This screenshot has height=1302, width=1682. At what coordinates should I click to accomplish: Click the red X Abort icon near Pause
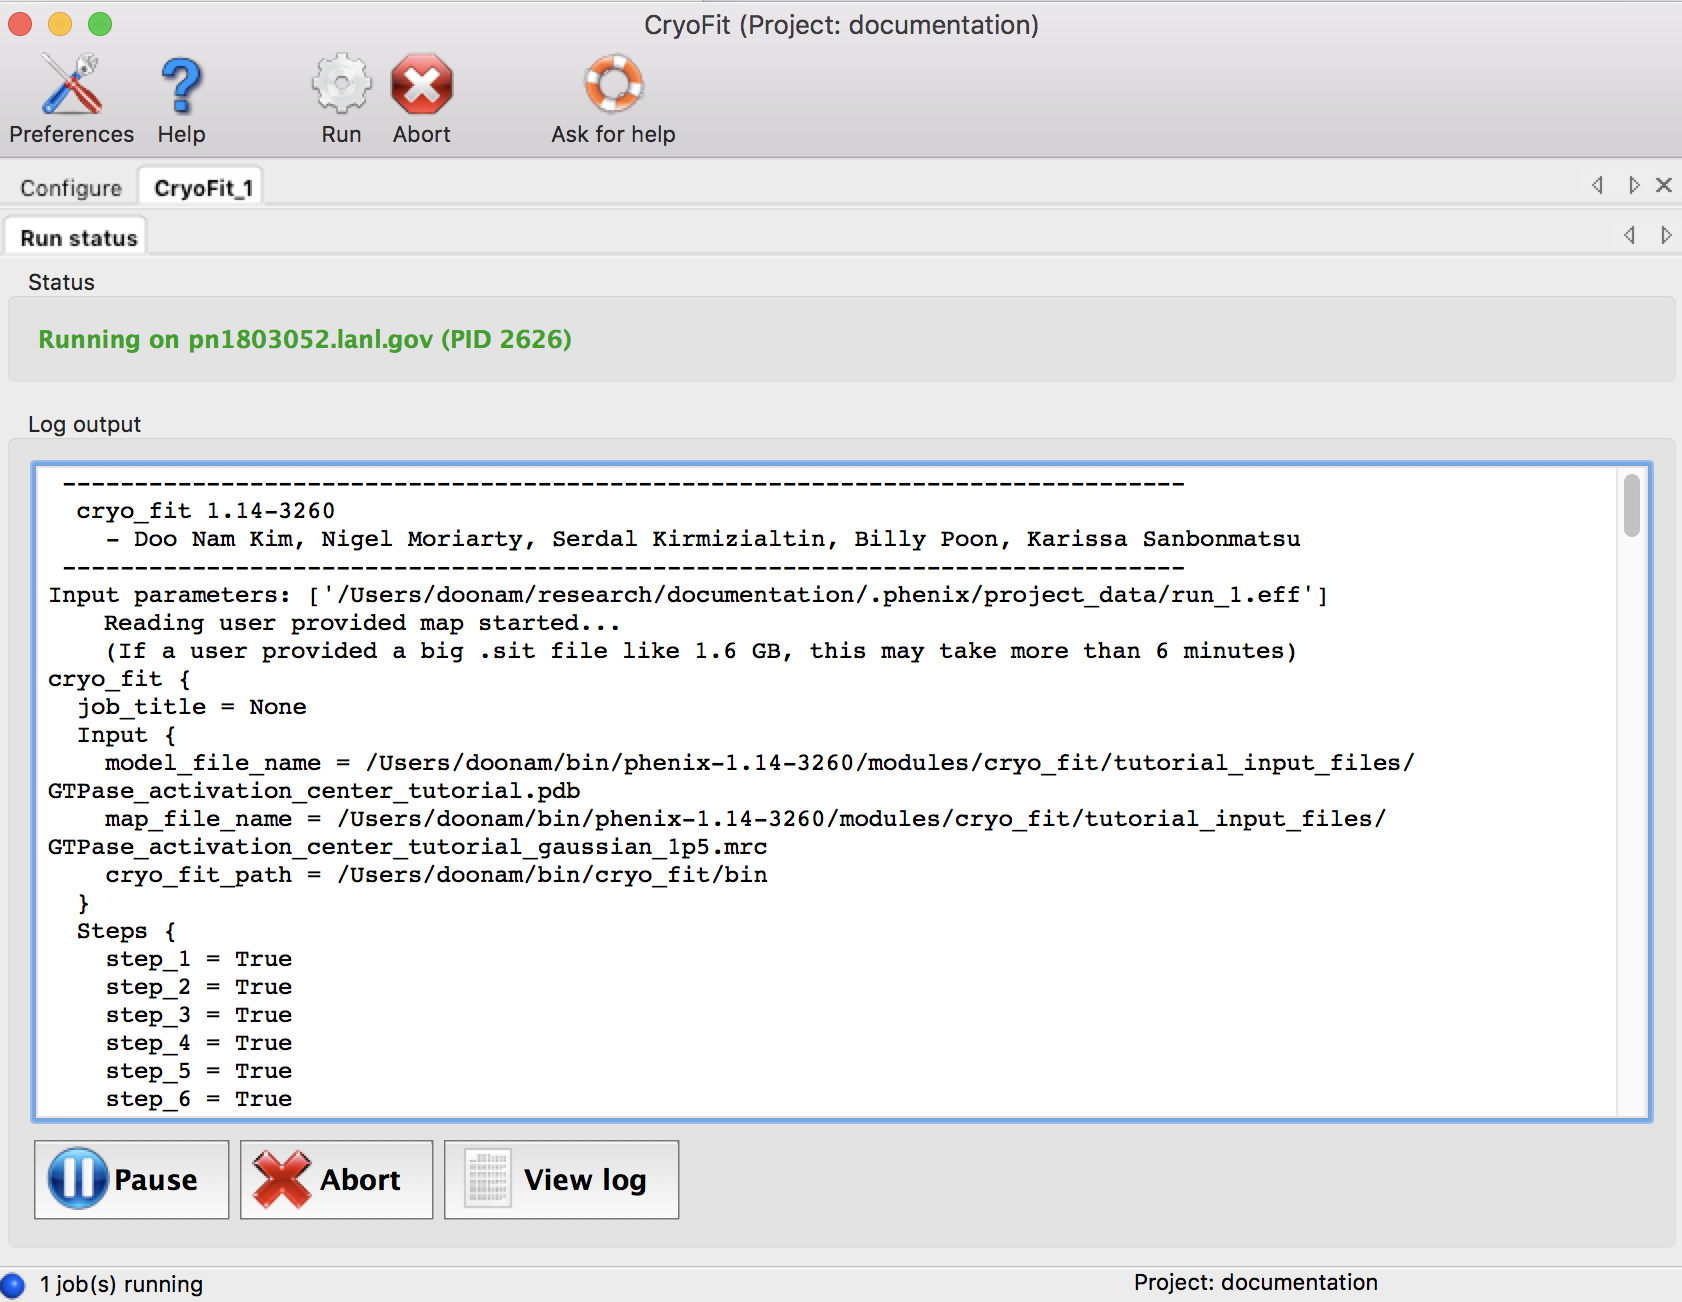click(281, 1179)
